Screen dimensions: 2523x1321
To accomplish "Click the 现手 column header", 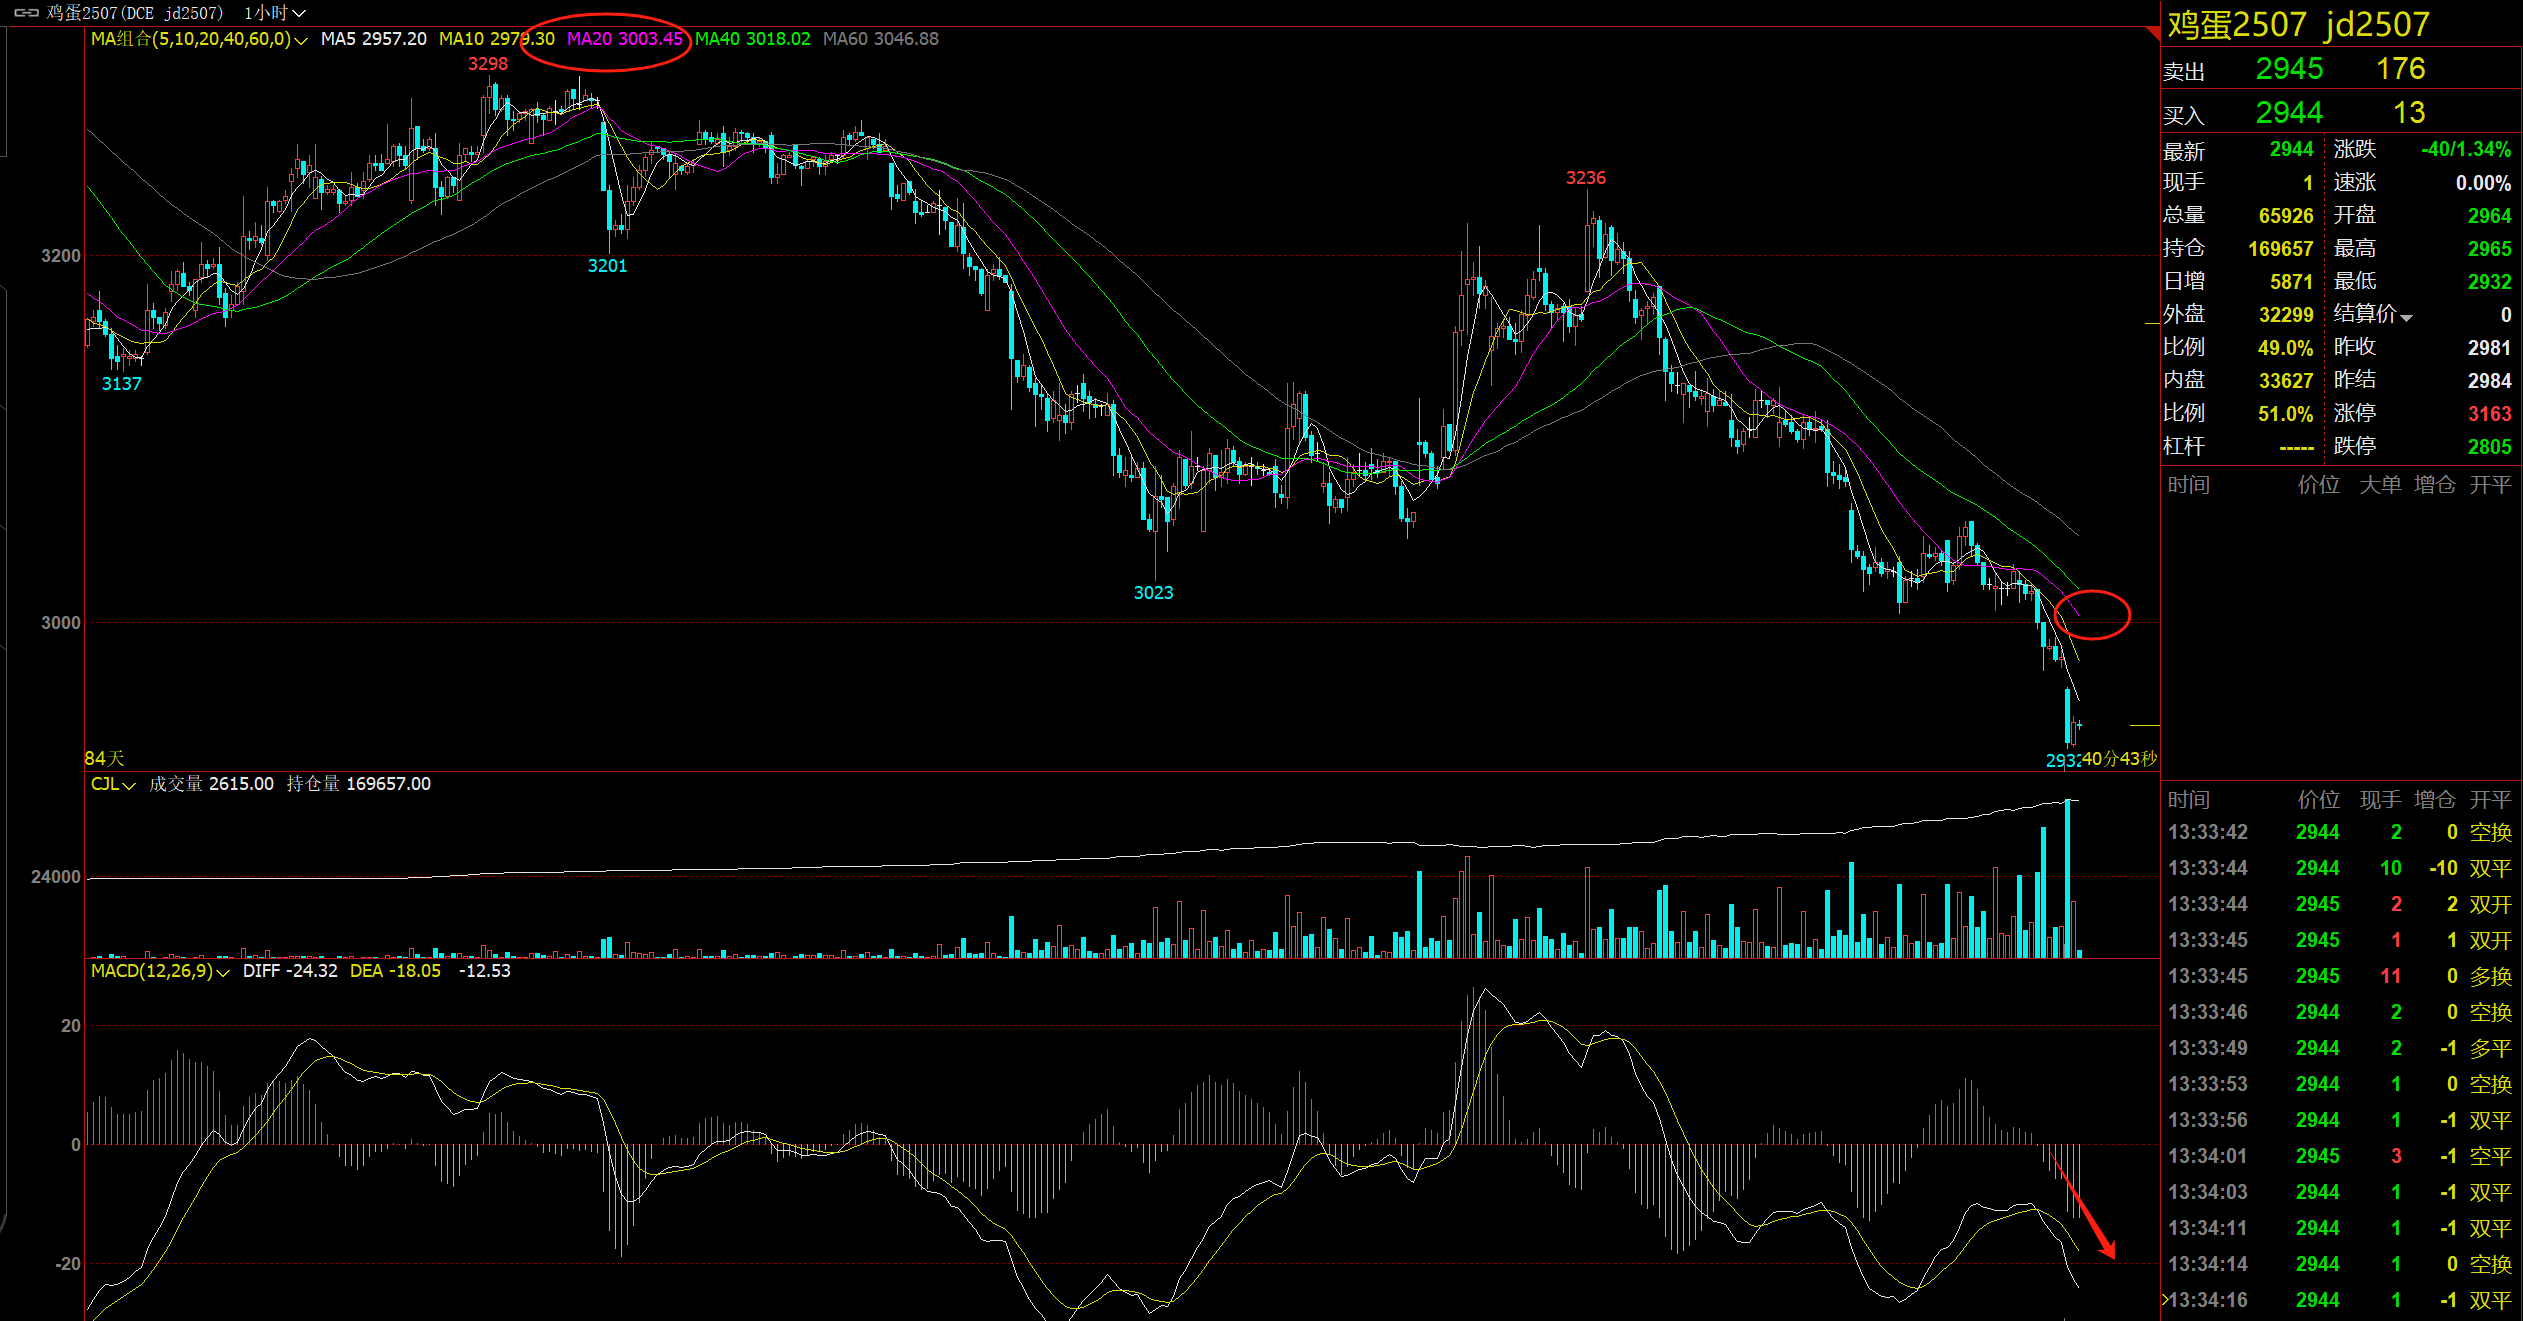I will [x=2380, y=800].
